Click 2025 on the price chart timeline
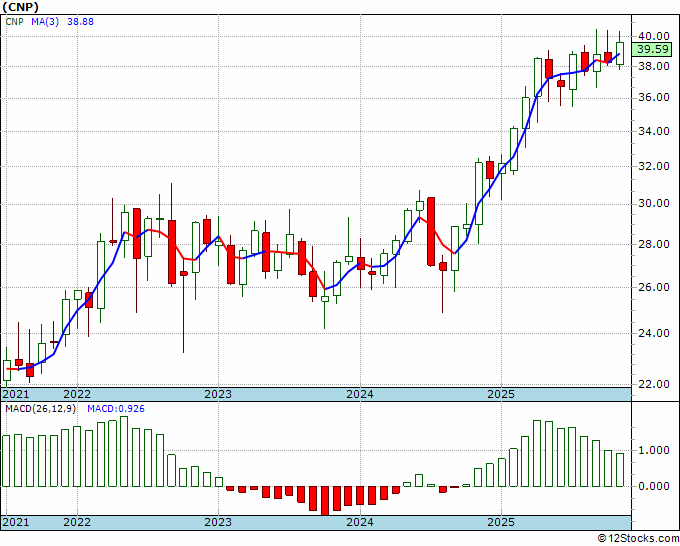Screen dimensions: 680x546 [501, 394]
